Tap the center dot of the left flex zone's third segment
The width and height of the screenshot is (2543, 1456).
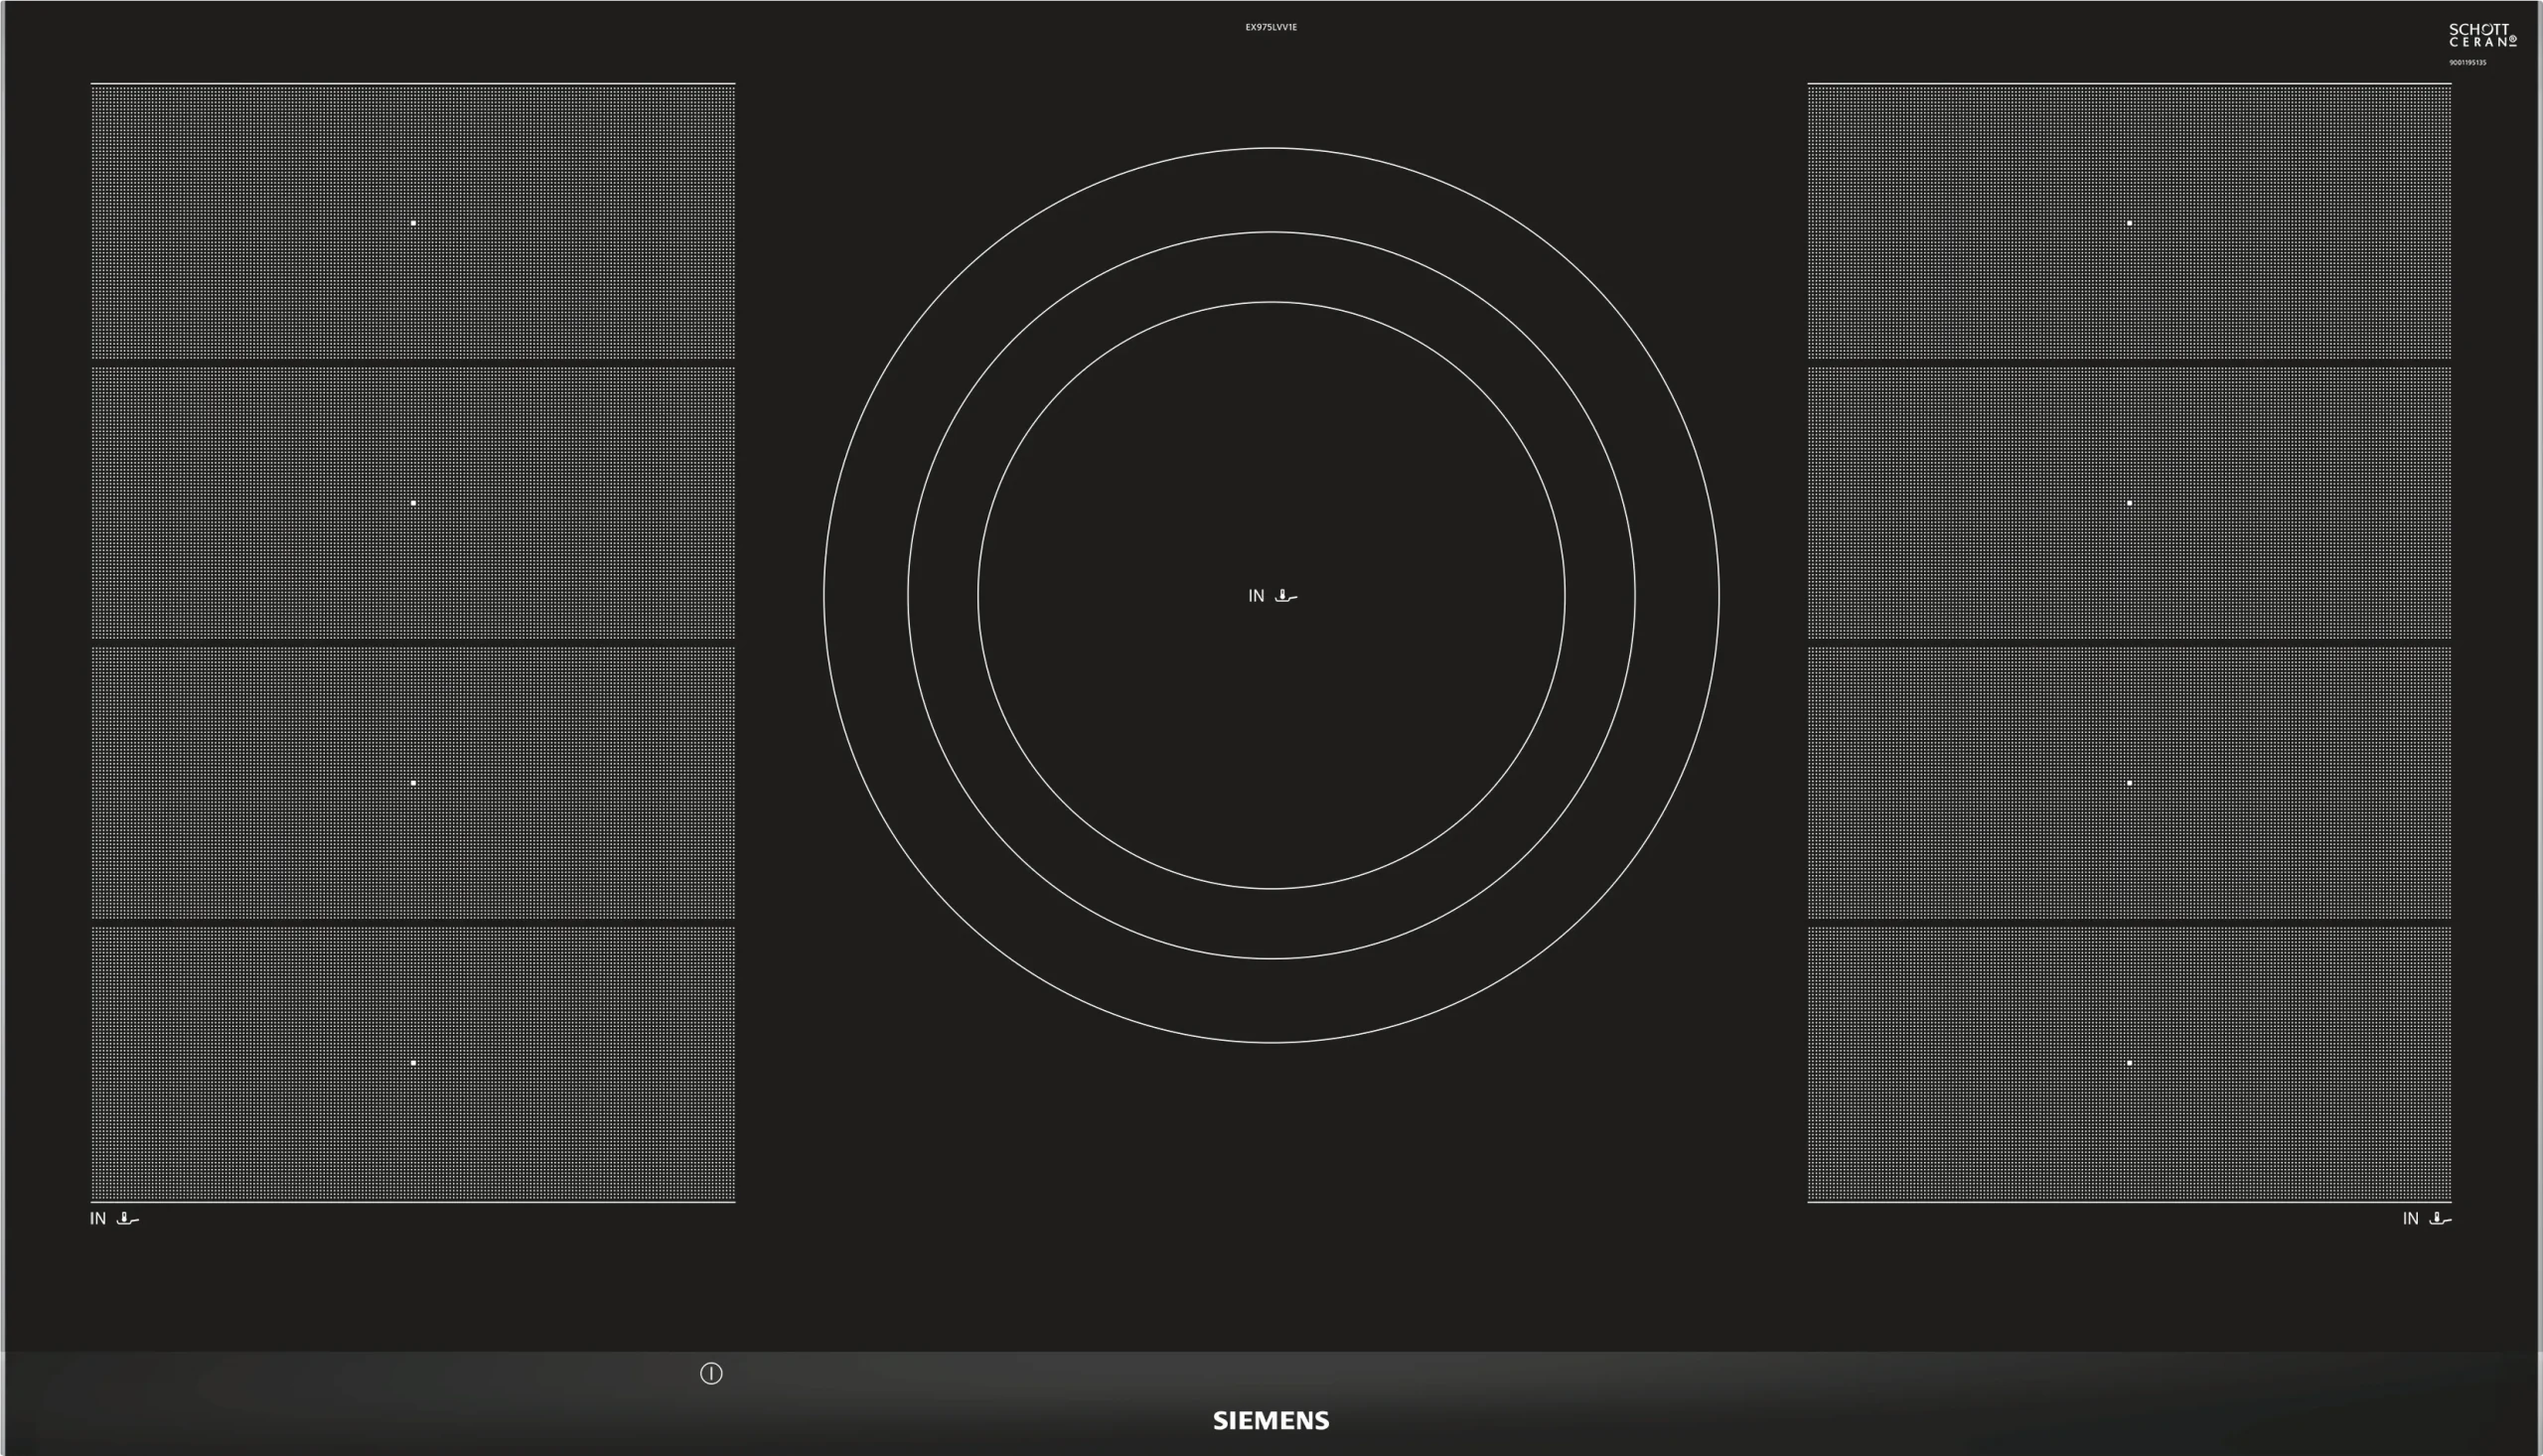coord(413,783)
